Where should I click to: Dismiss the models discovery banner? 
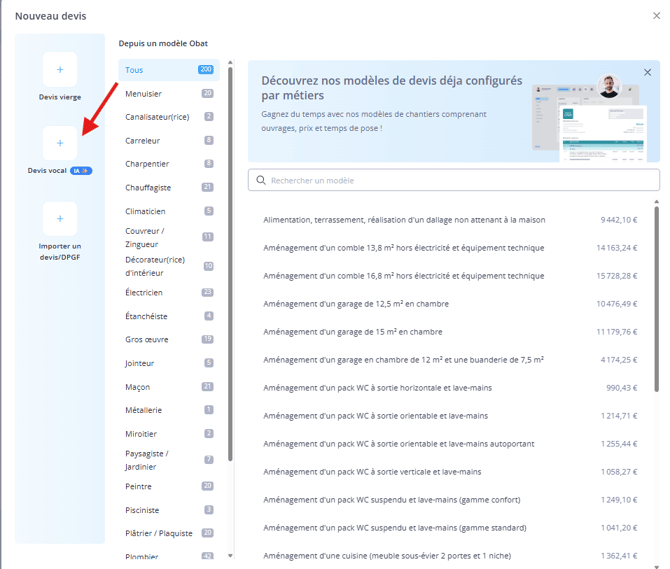tap(647, 73)
